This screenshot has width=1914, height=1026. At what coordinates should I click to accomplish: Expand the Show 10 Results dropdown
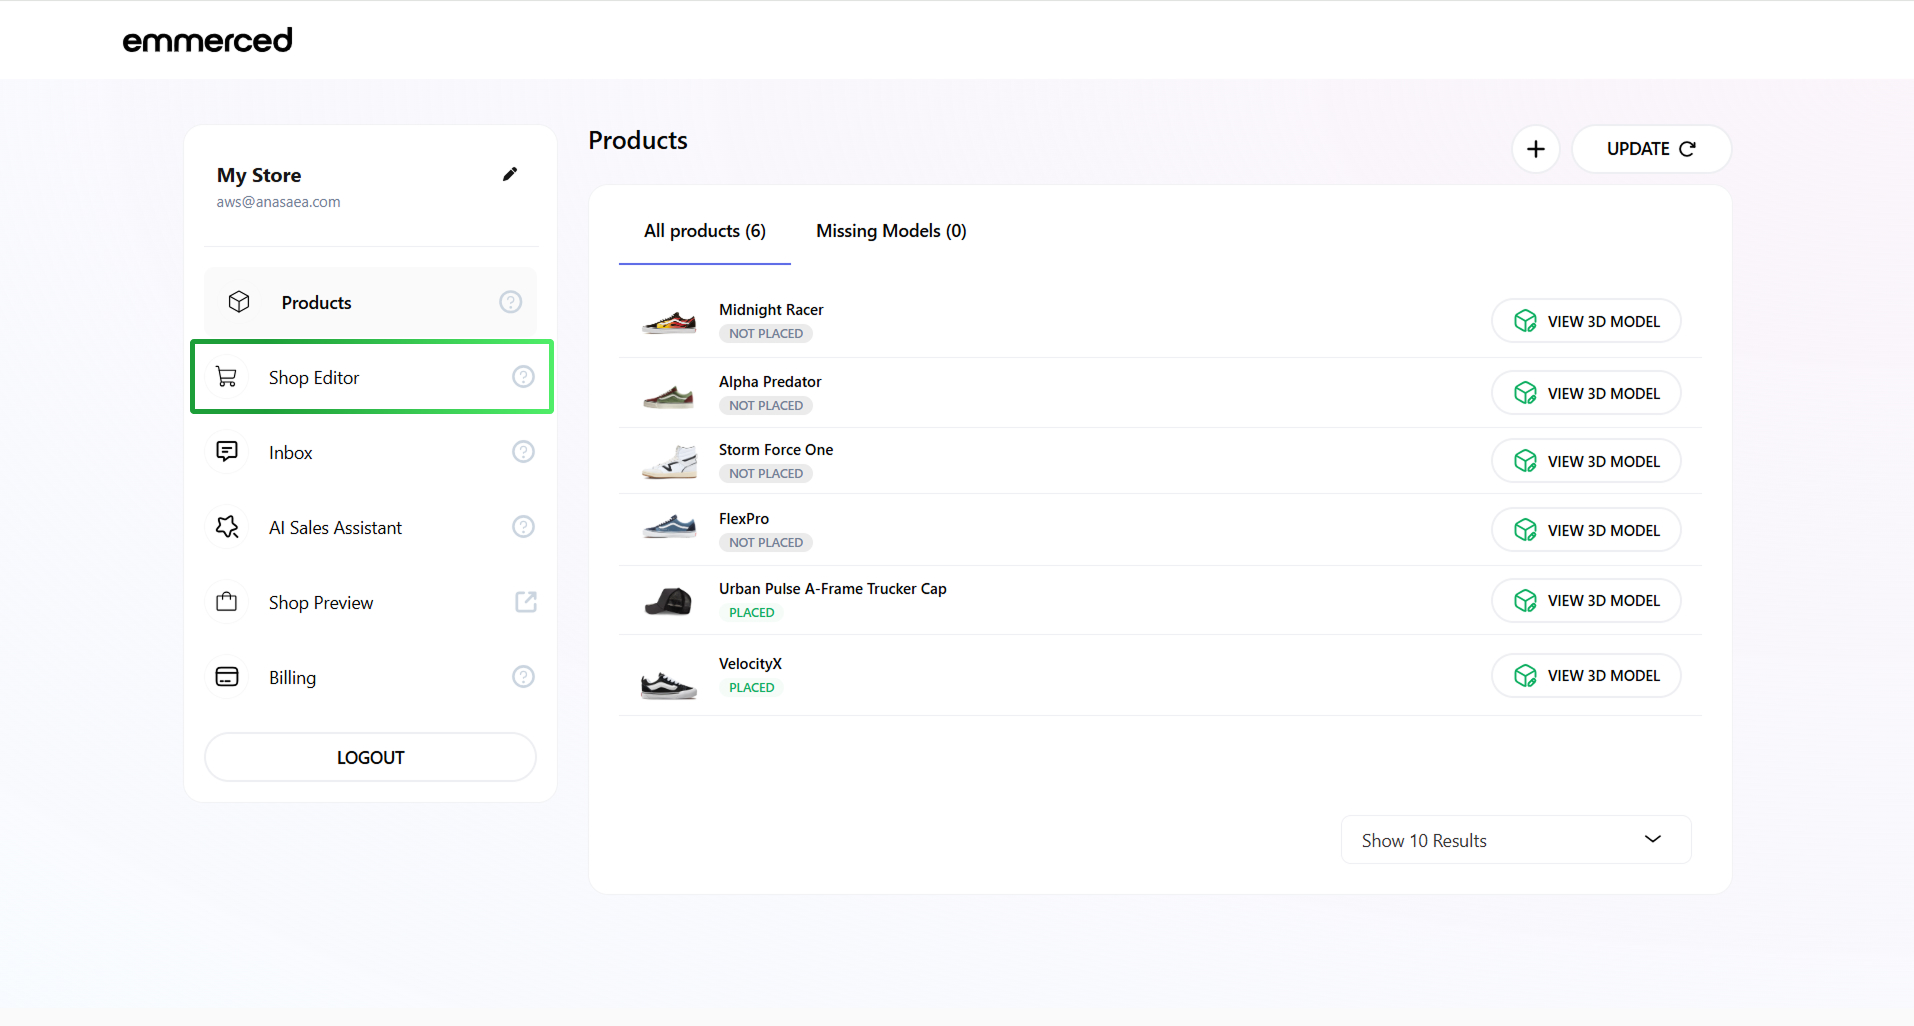[1515, 840]
